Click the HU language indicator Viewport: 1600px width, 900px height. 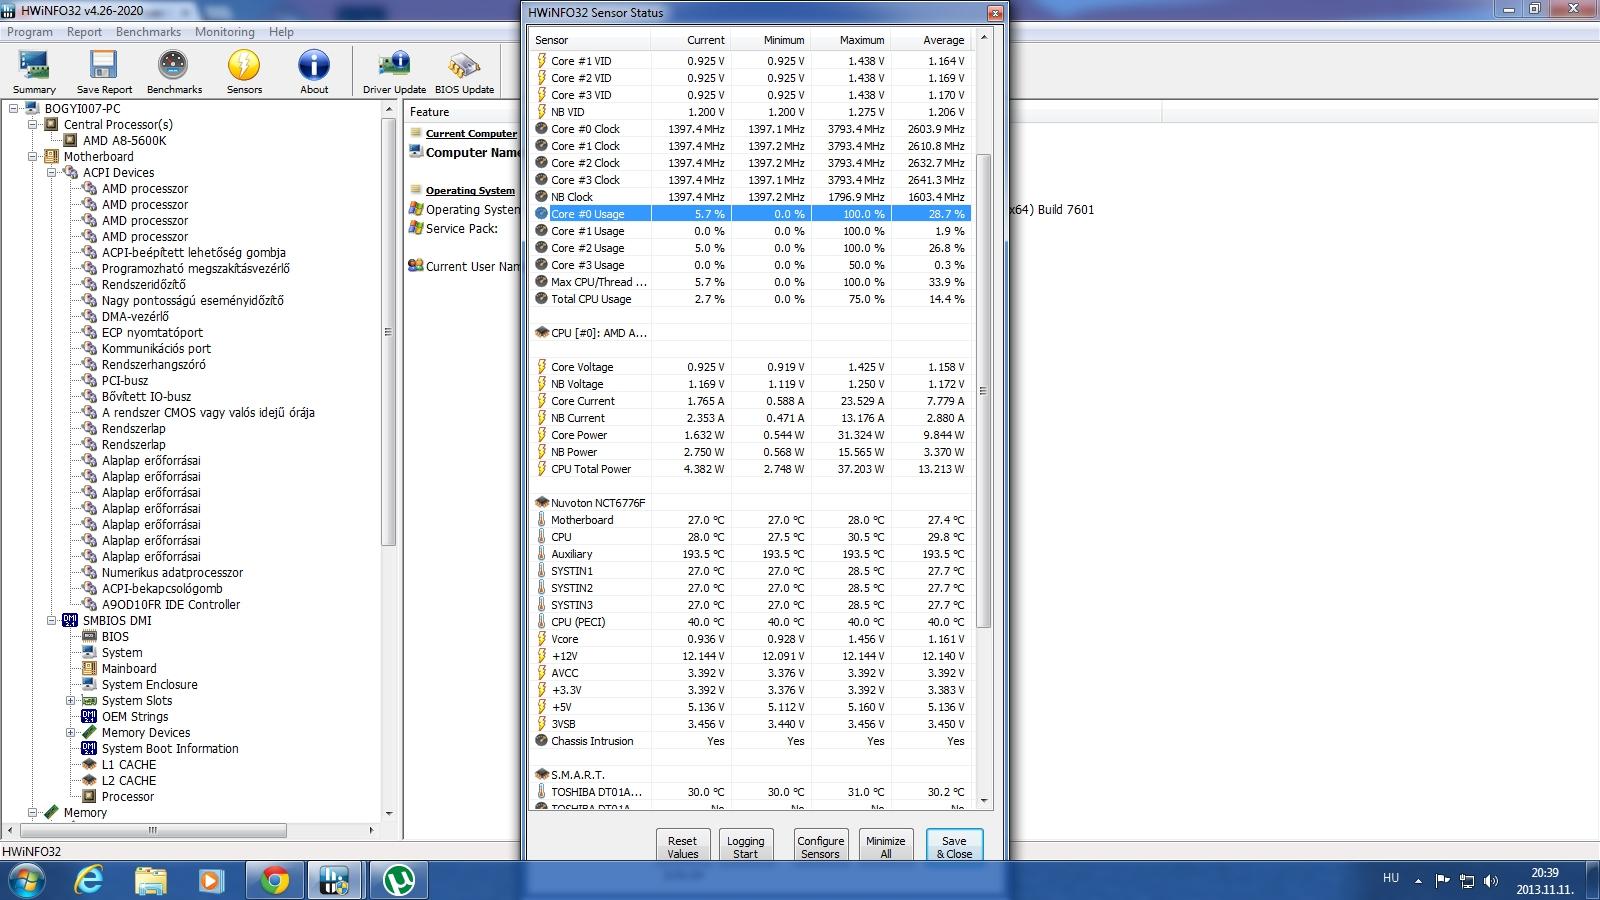(1391, 878)
